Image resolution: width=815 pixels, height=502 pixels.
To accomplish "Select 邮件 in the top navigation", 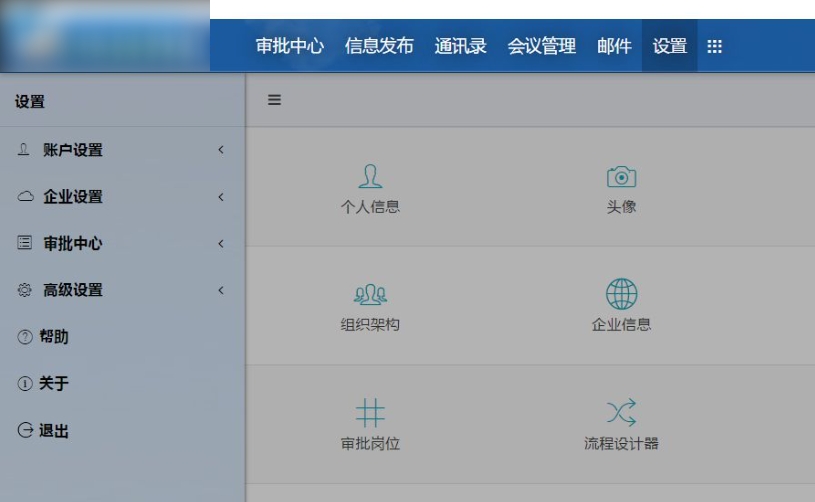I will [x=614, y=46].
